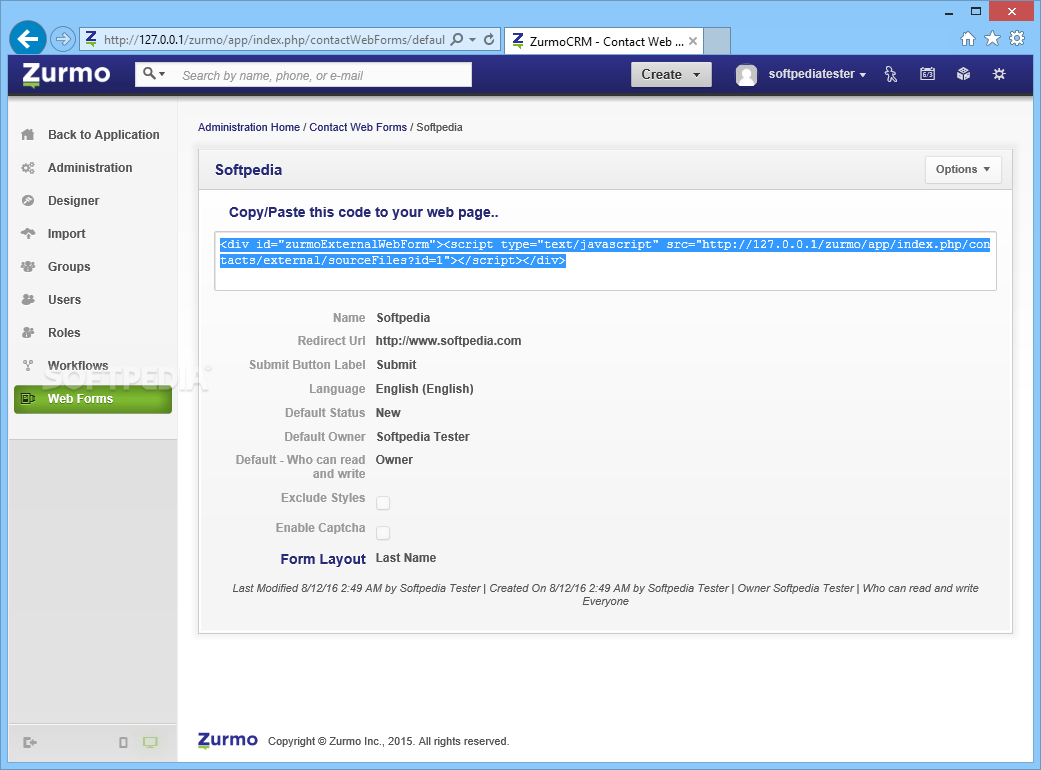Screen dimensions: 1041x770
Task: Open the Zurmo settings gear icon
Action: click(999, 74)
